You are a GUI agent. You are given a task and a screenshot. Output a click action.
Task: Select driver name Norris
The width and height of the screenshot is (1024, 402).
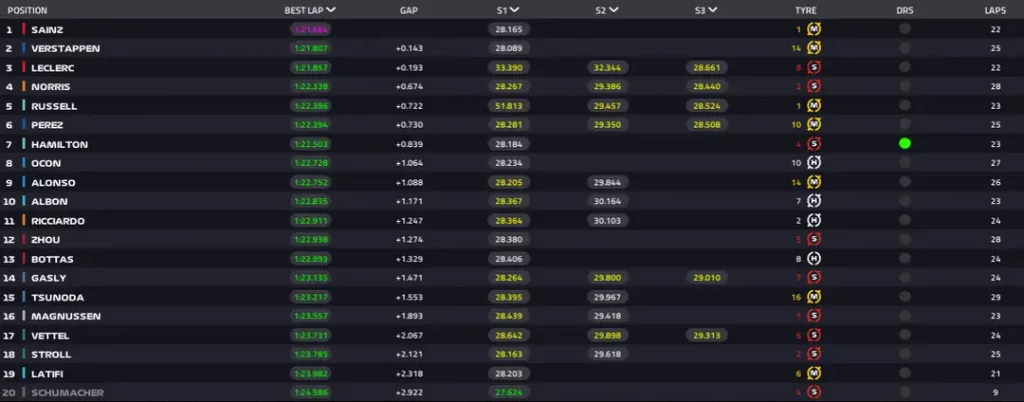coord(50,87)
